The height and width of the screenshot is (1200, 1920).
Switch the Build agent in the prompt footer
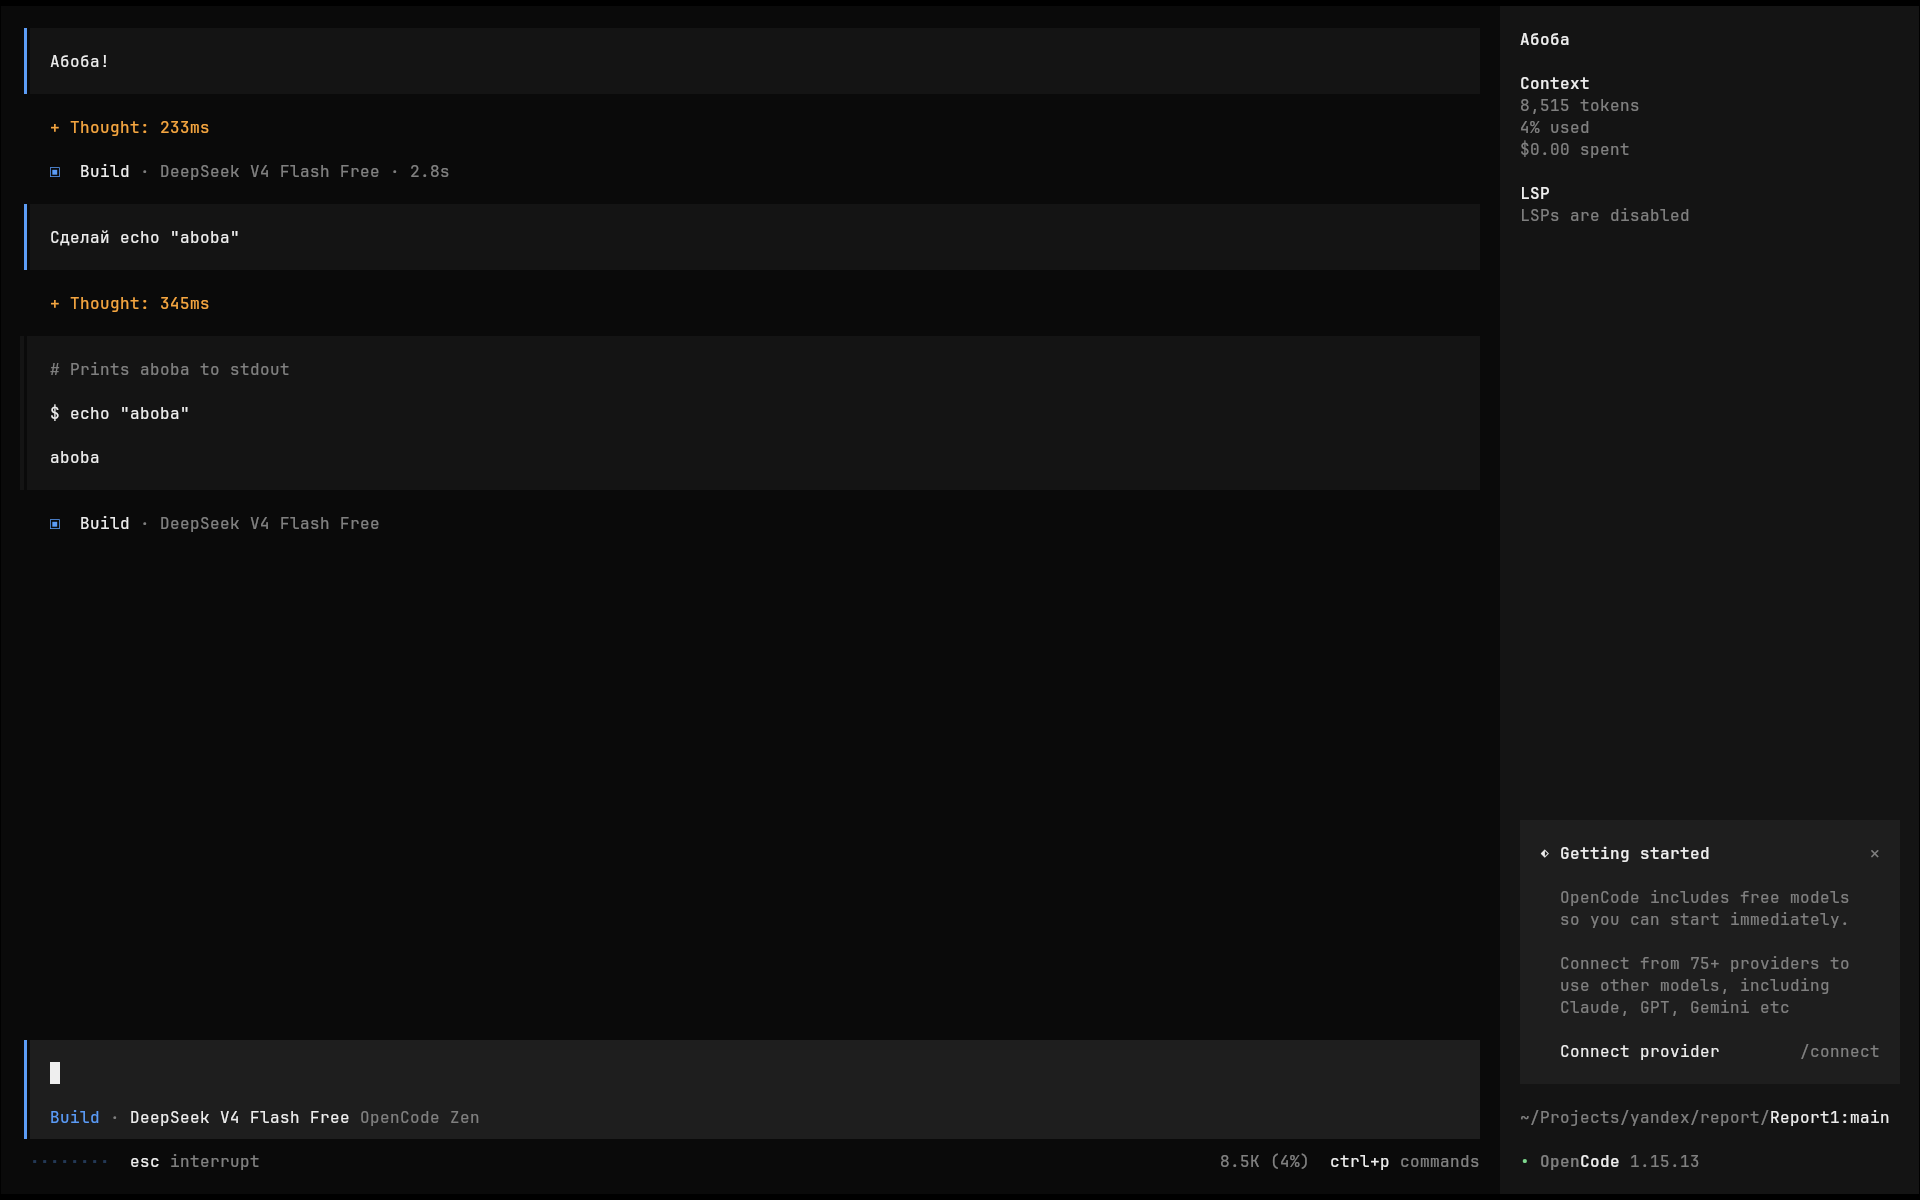pos(75,1118)
